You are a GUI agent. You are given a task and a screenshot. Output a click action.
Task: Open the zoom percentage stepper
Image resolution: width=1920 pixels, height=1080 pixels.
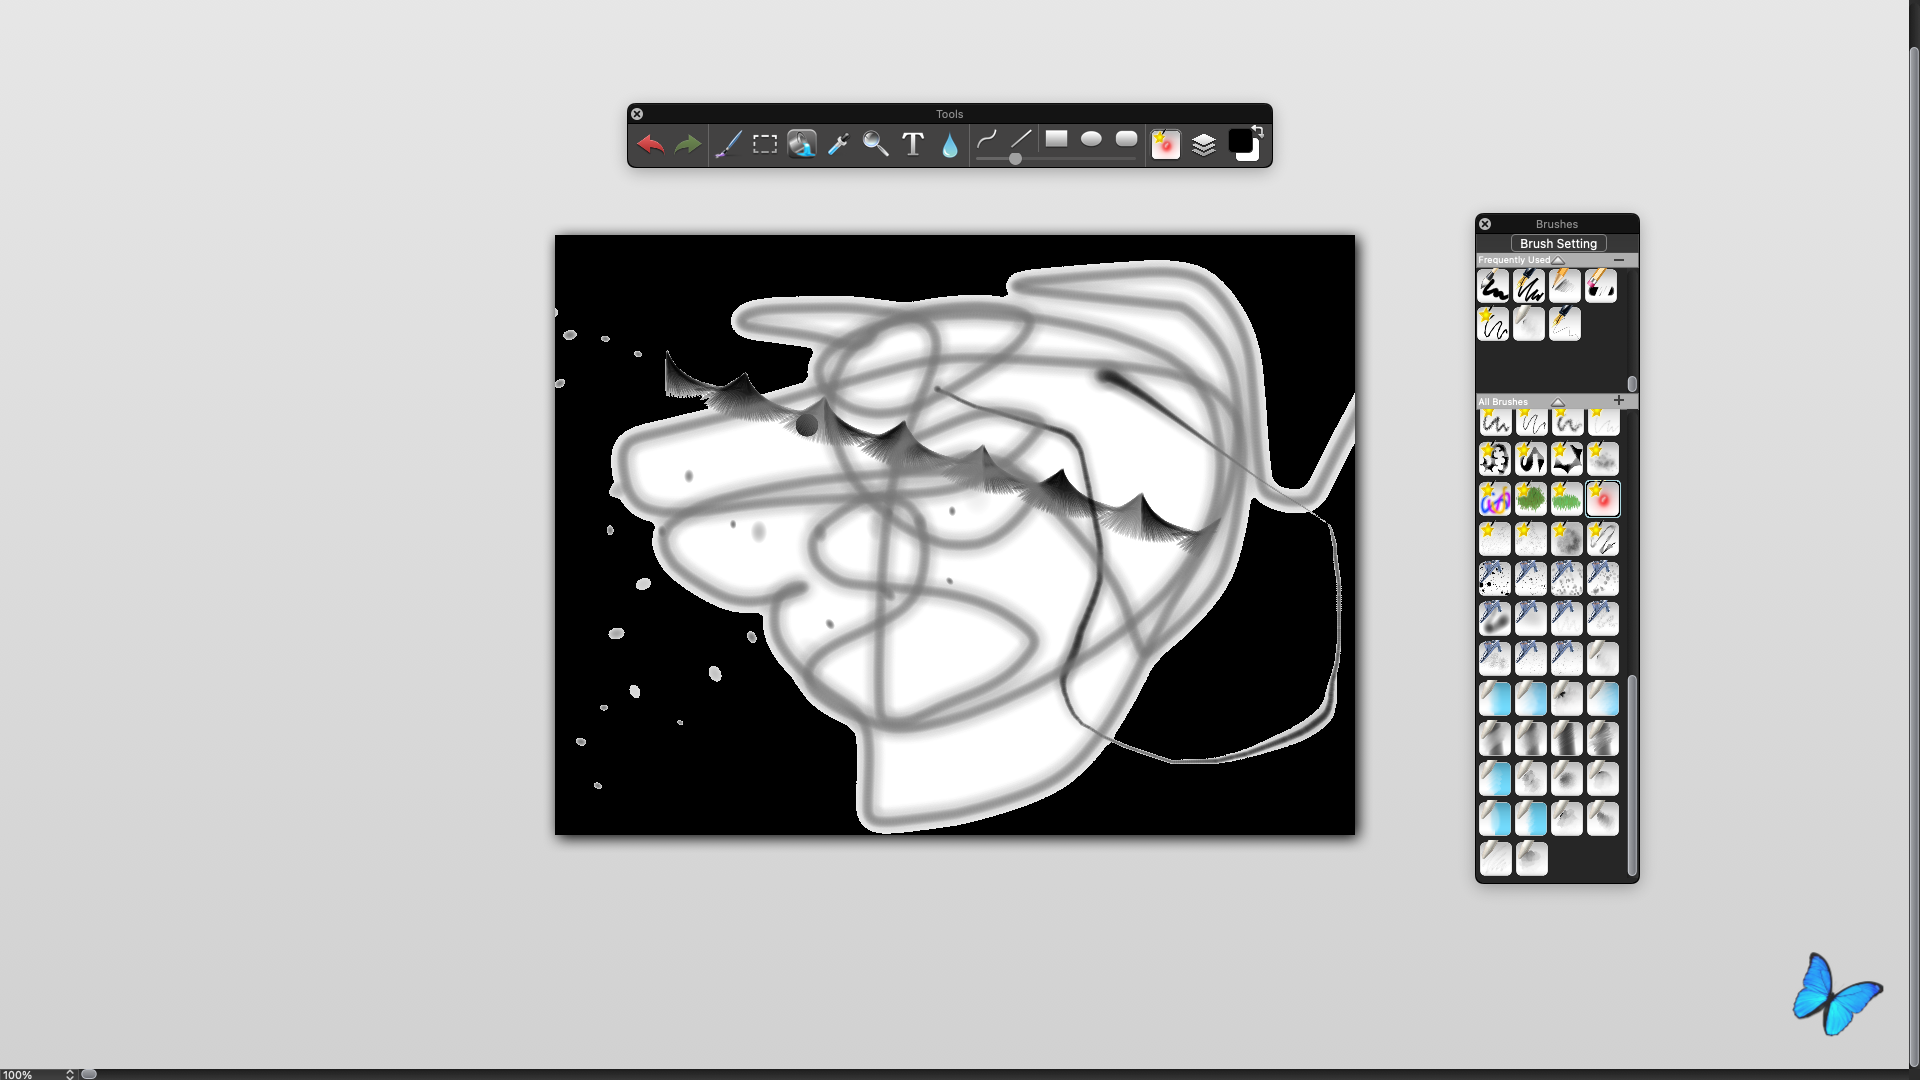point(70,1074)
